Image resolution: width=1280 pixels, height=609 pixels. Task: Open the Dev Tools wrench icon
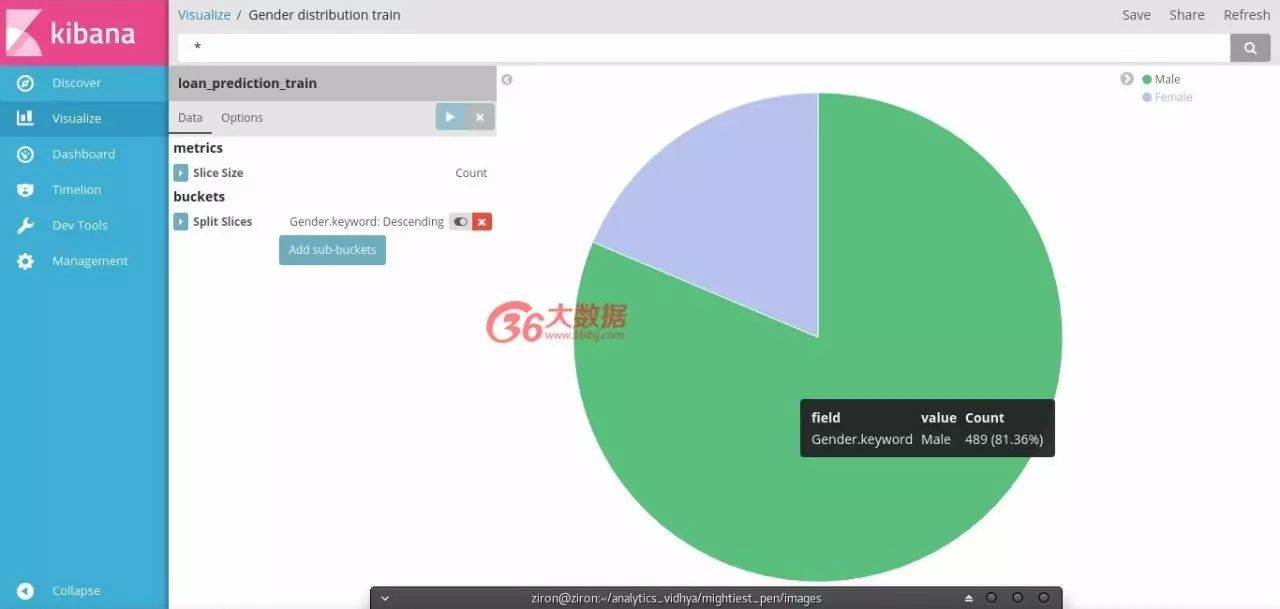coord(25,225)
